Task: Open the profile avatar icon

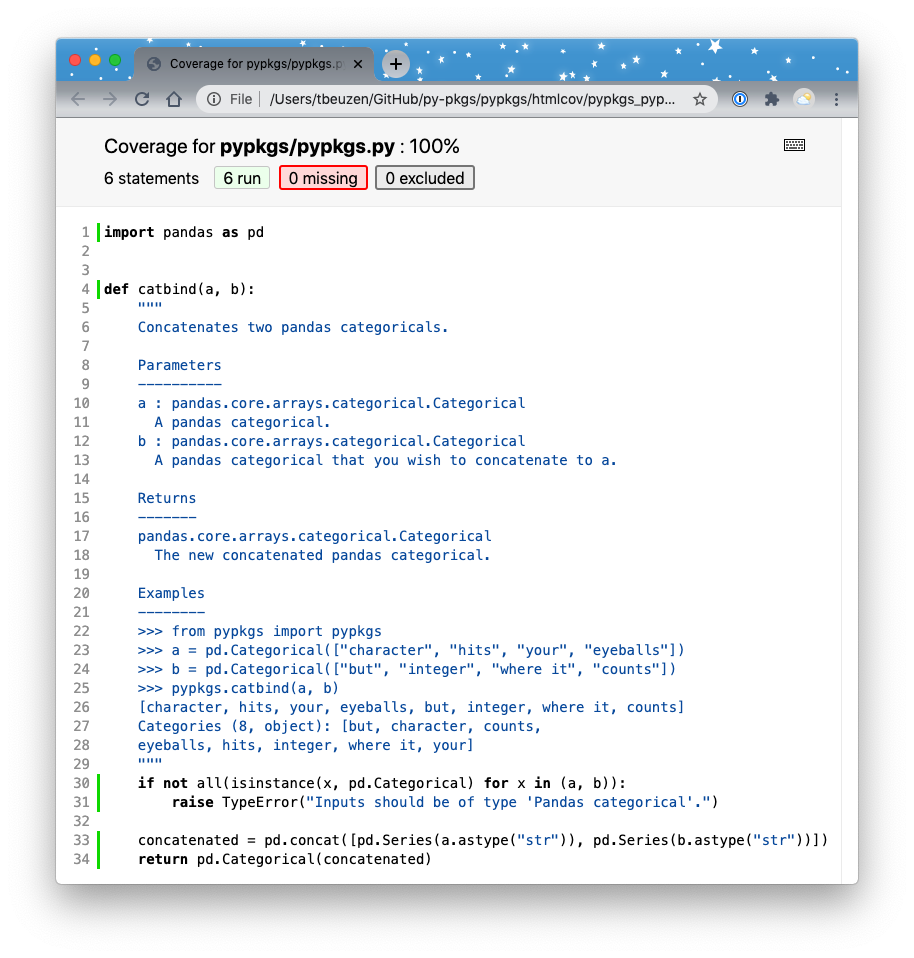Action: click(x=804, y=99)
